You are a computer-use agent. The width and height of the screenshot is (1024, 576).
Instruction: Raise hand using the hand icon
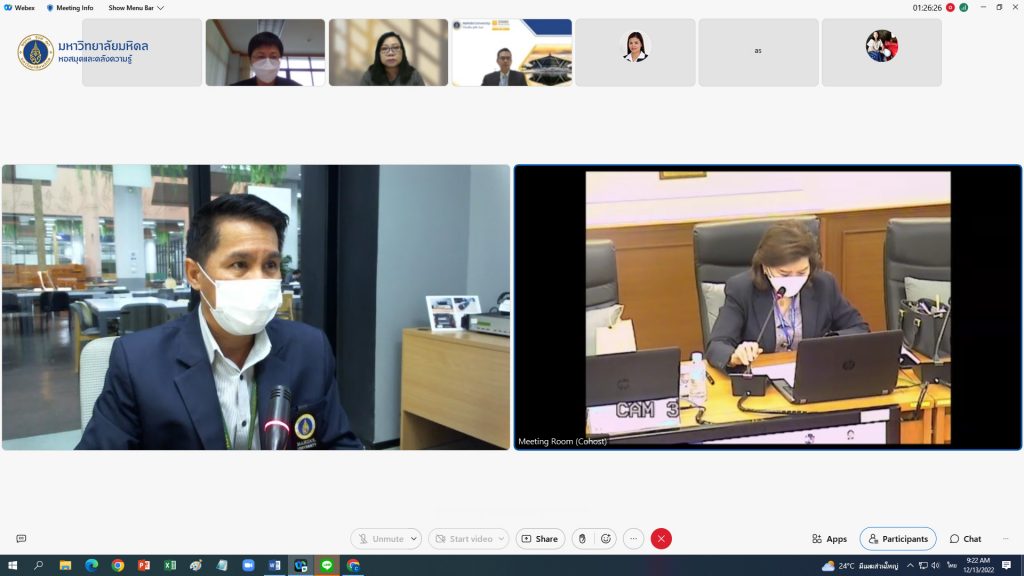(582, 539)
